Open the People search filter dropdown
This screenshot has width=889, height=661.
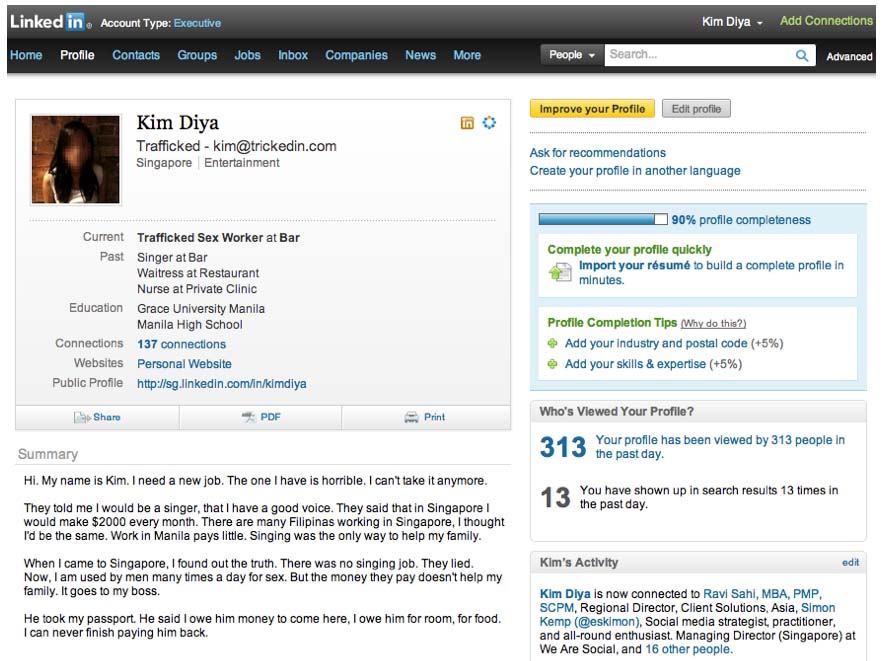572,55
